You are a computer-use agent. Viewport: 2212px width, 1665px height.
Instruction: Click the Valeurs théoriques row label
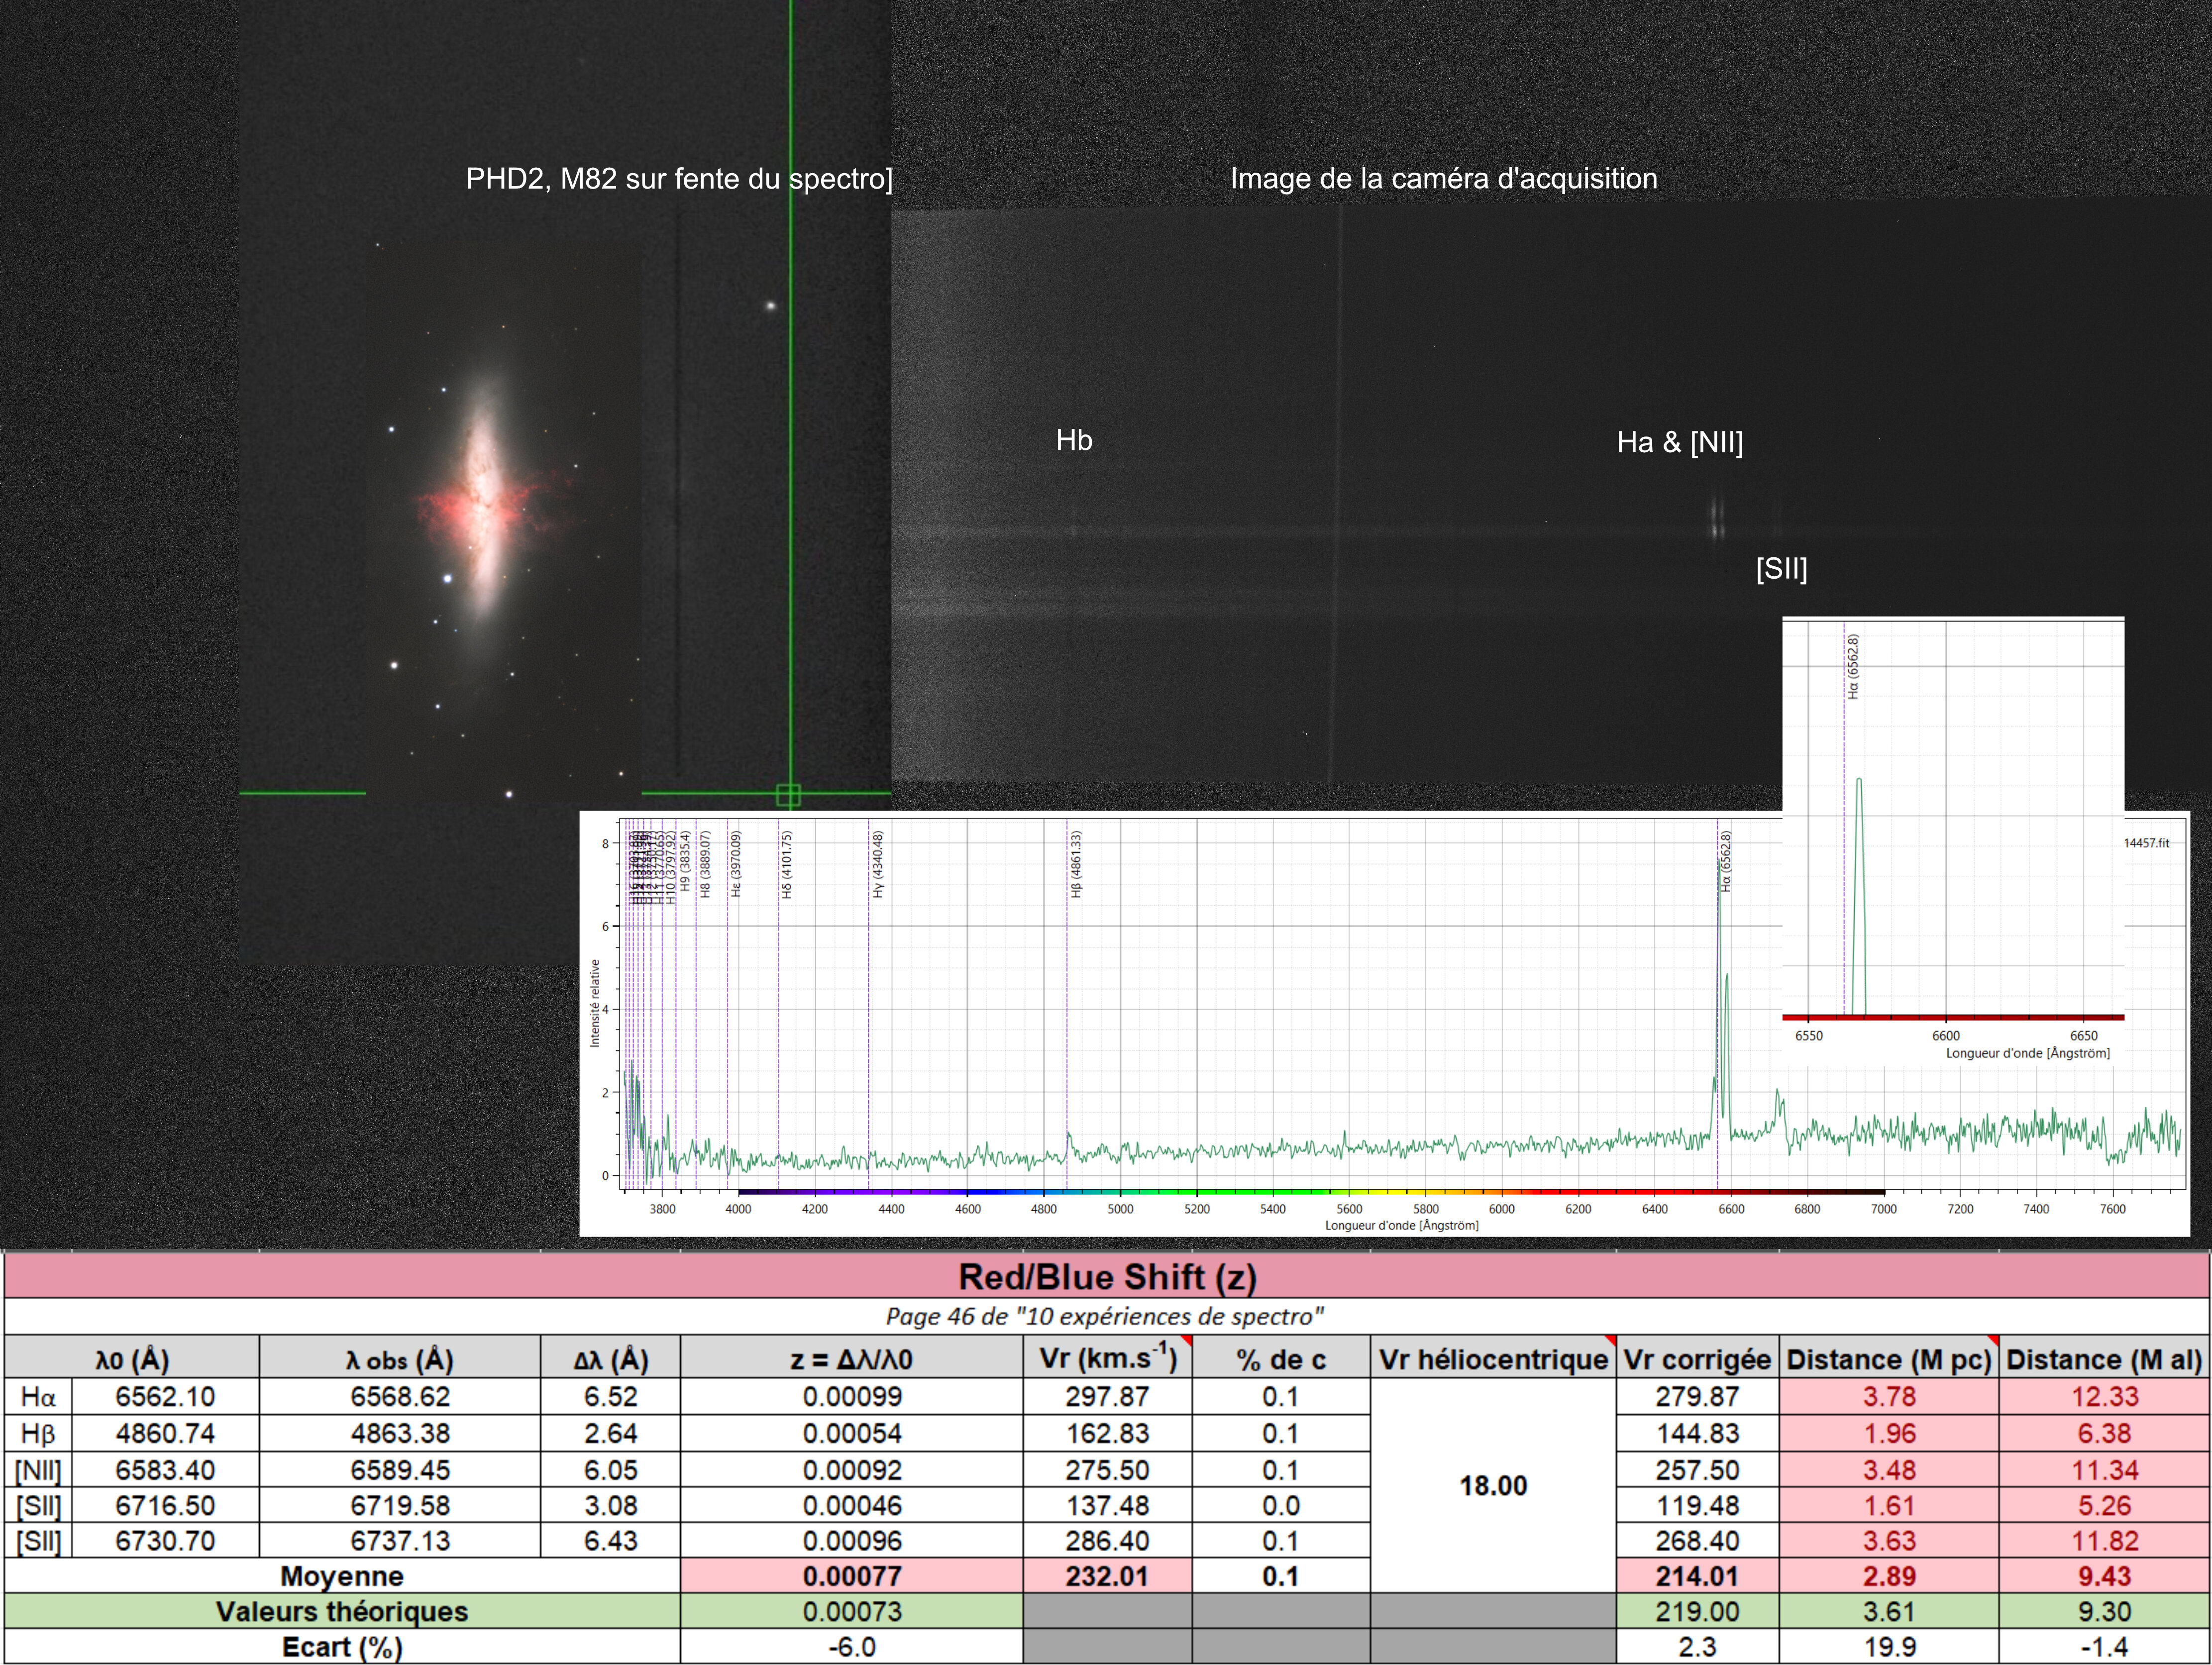coord(341,1611)
